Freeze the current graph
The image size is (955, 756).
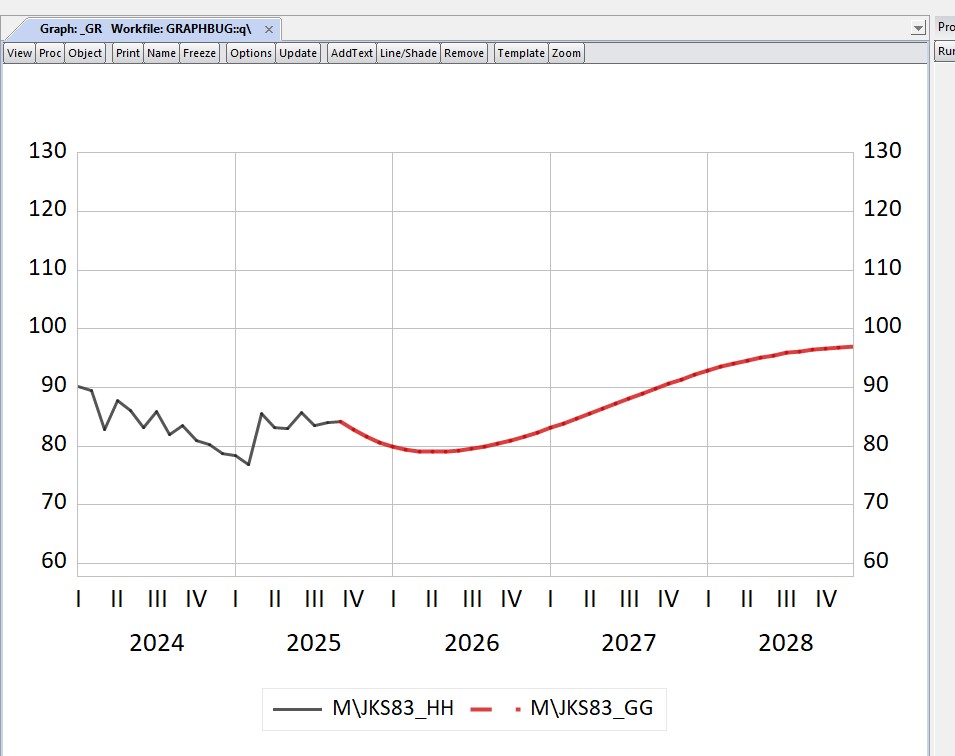(199, 53)
